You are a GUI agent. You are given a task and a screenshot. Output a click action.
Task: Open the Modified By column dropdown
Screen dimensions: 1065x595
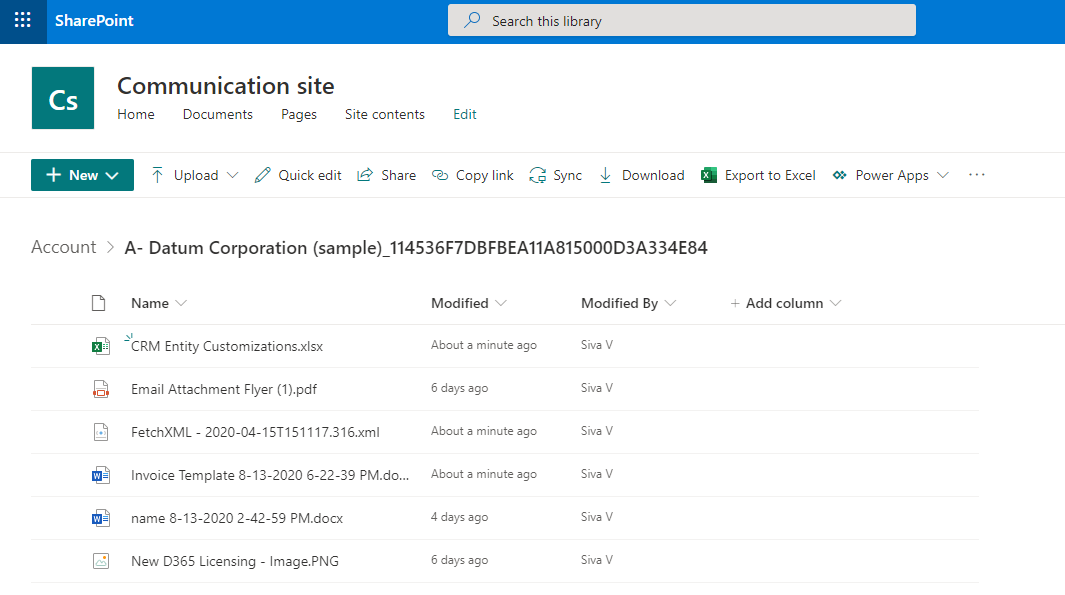[670, 304]
